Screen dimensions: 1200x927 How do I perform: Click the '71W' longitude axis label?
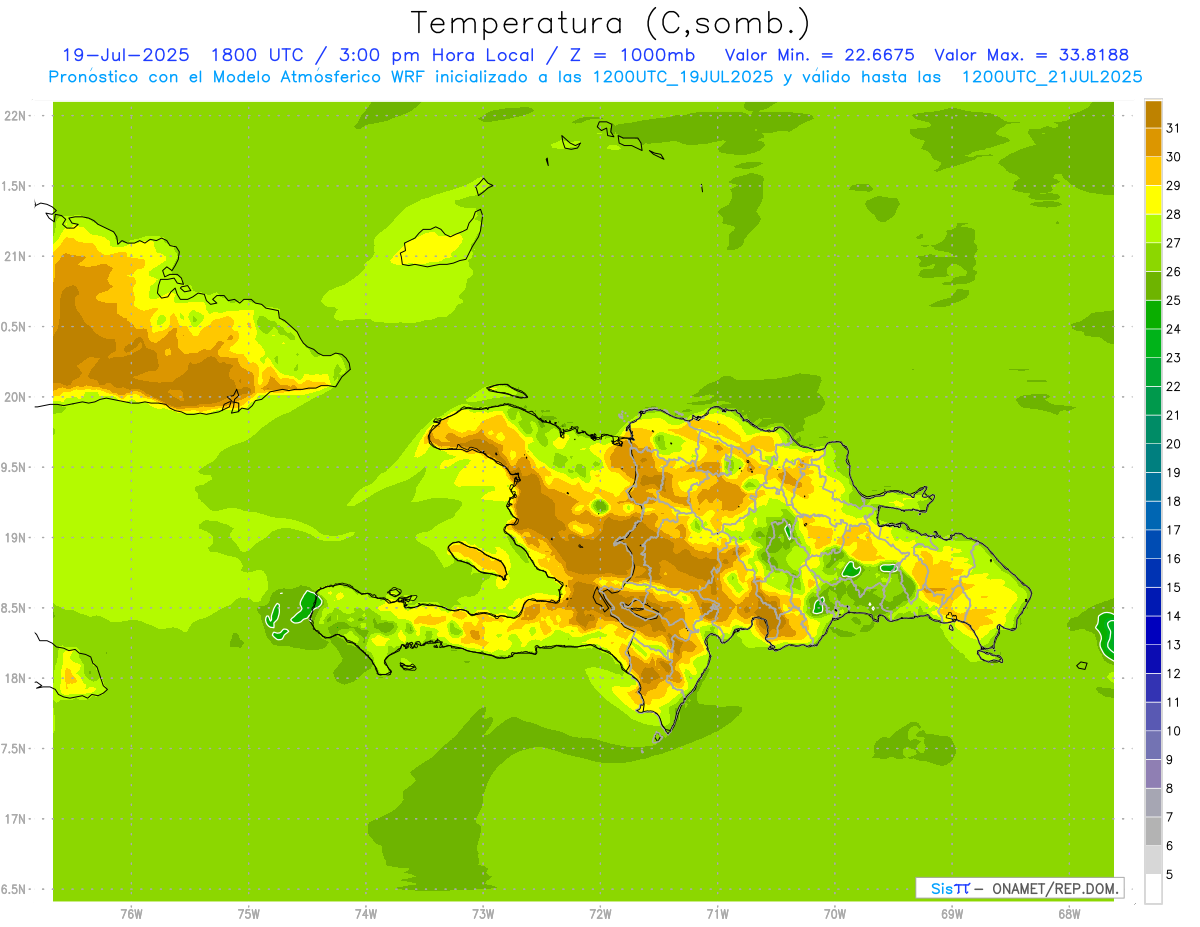pos(717,913)
